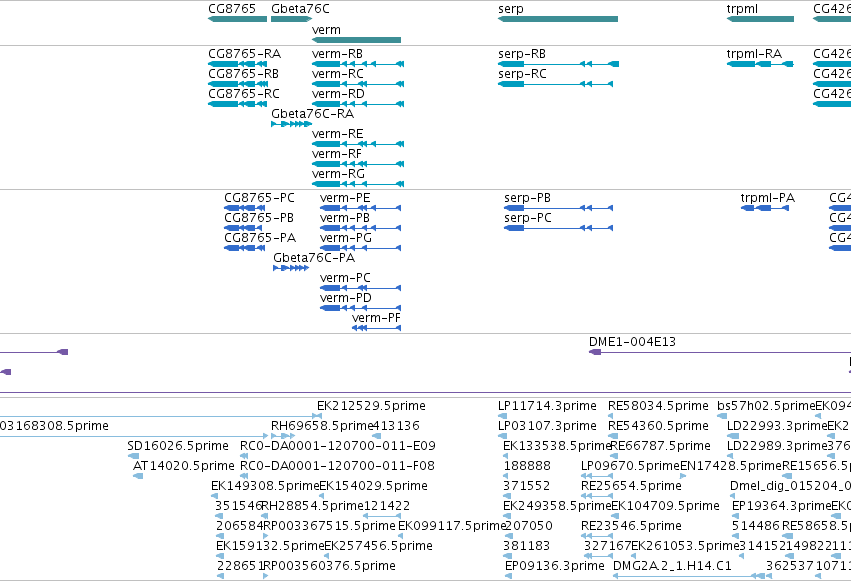This screenshot has height=581, width=851.
Task: Click EST AT14020.5prime
Action: [138, 476]
